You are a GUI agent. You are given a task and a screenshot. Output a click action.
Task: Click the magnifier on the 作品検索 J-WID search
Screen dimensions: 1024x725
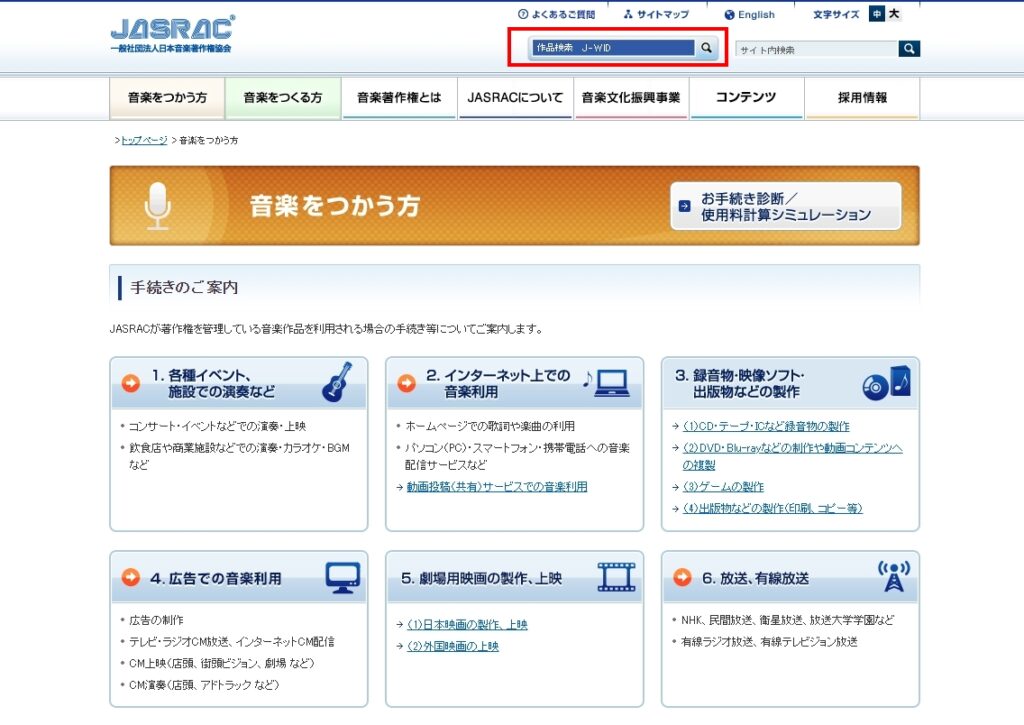(x=704, y=47)
